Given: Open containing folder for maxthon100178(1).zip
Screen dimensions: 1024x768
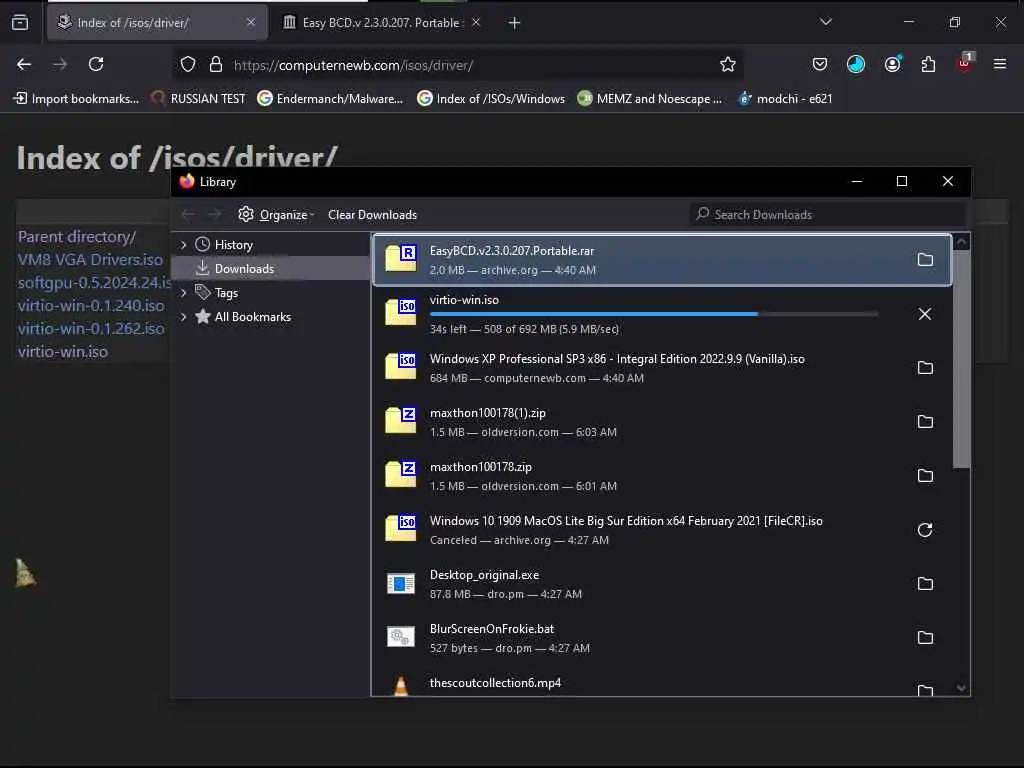Looking at the screenshot, I should pyautogui.click(x=925, y=422).
